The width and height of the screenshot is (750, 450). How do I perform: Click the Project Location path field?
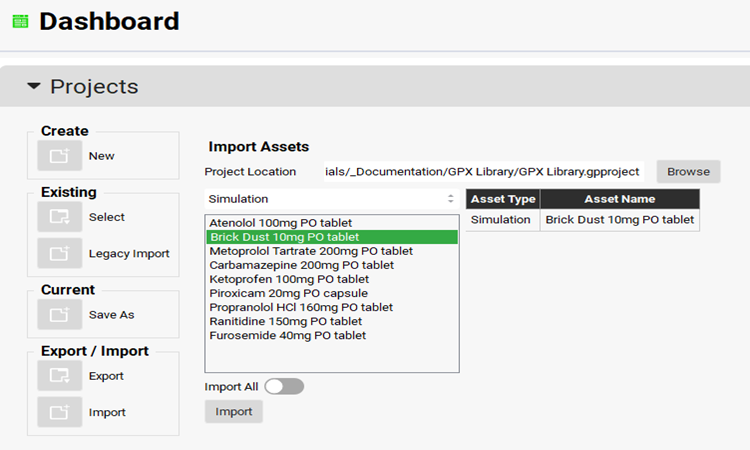click(x=483, y=172)
